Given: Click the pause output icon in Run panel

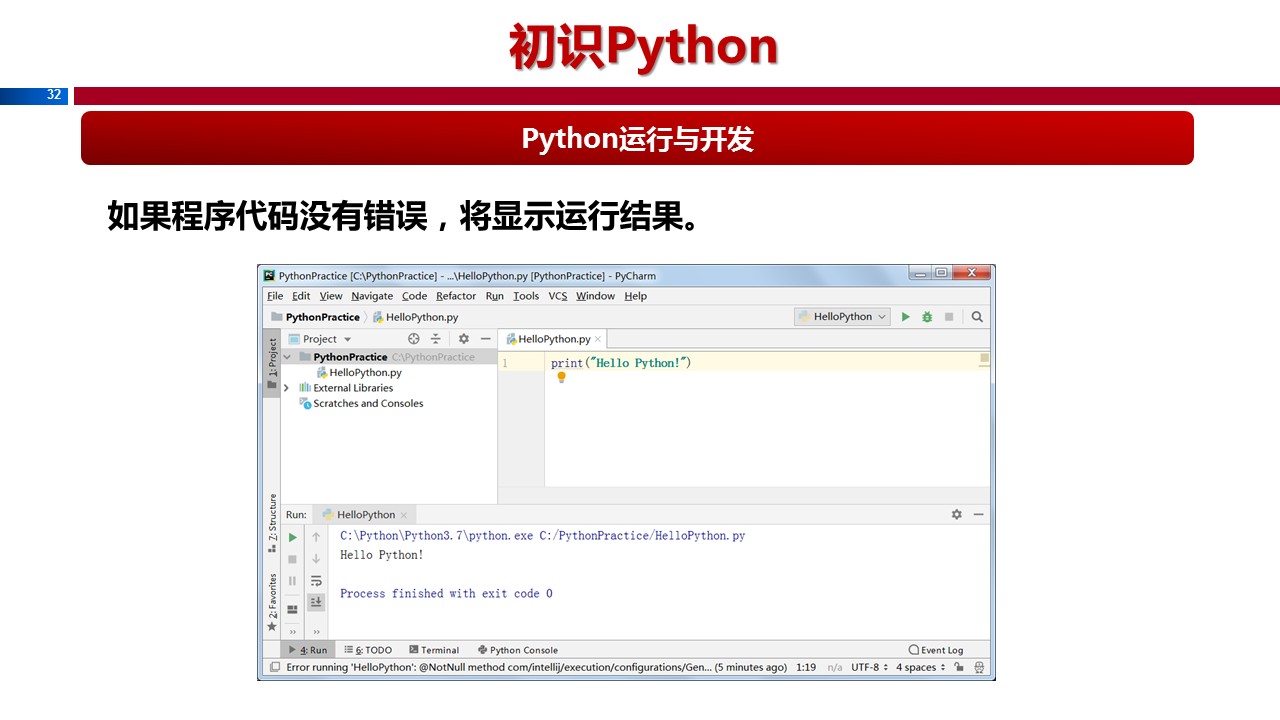Looking at the screenshot, I should 293,580.
